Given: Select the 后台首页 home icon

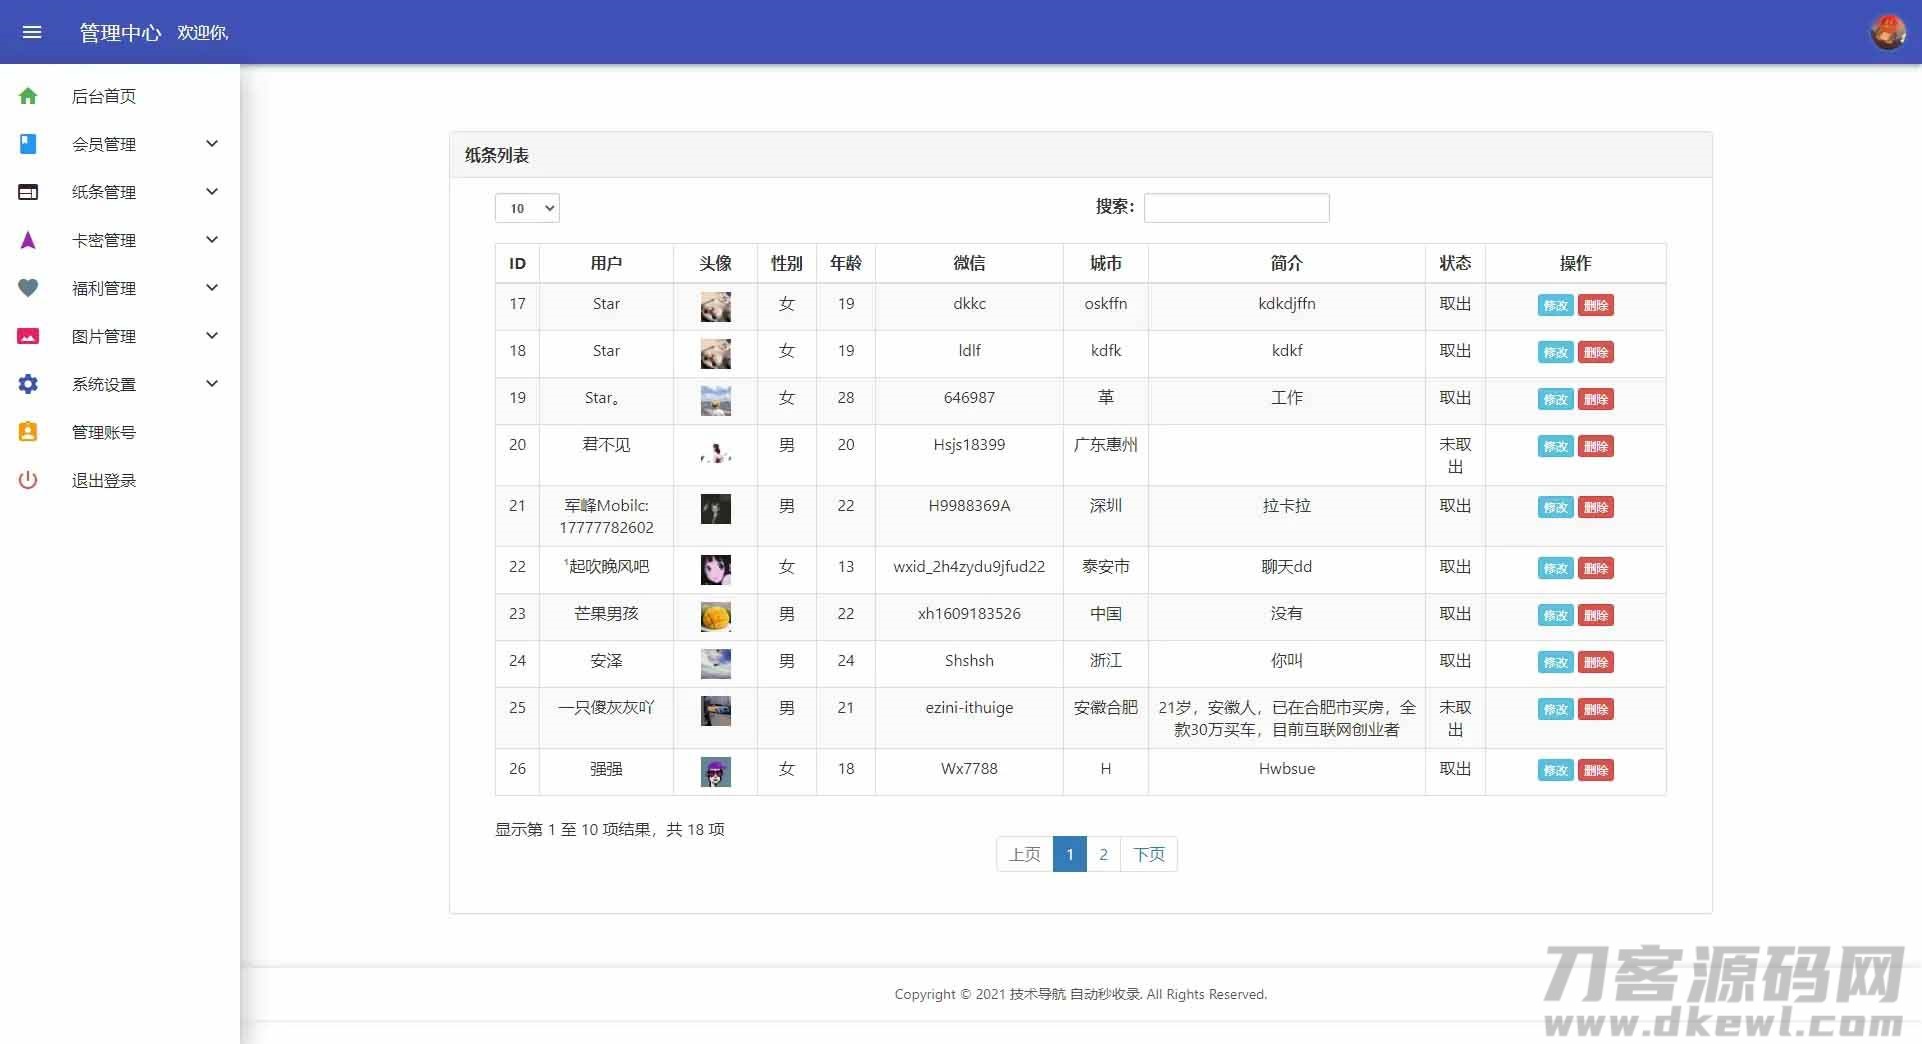Looking at the screenshot, I should pos(27,96).
